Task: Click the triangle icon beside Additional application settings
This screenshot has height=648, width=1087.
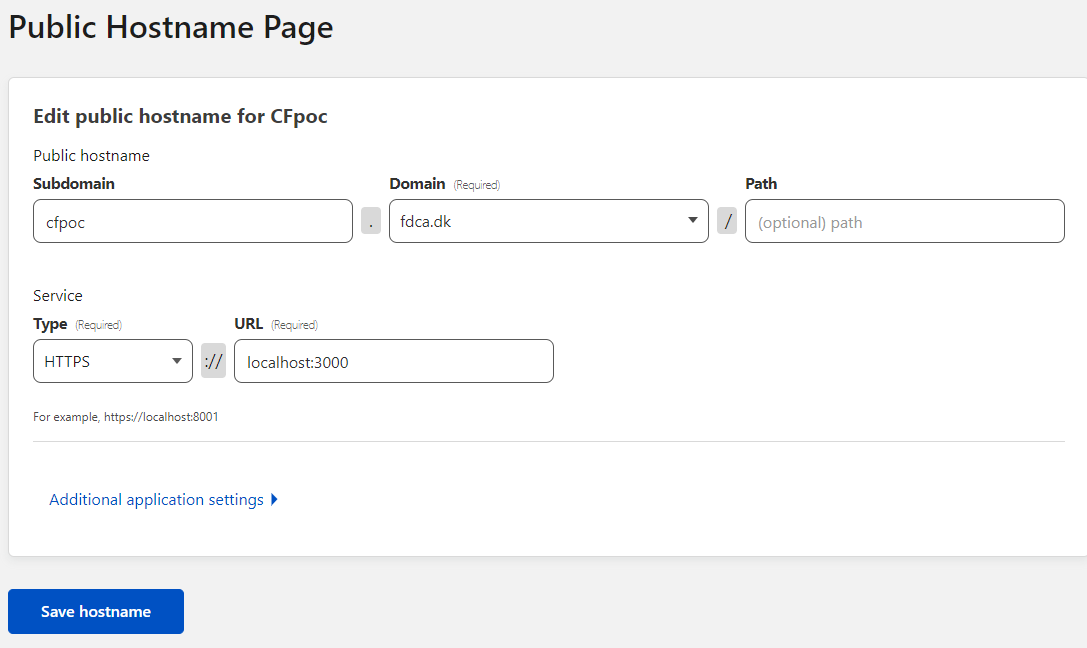Action: [x=274, y=500]
